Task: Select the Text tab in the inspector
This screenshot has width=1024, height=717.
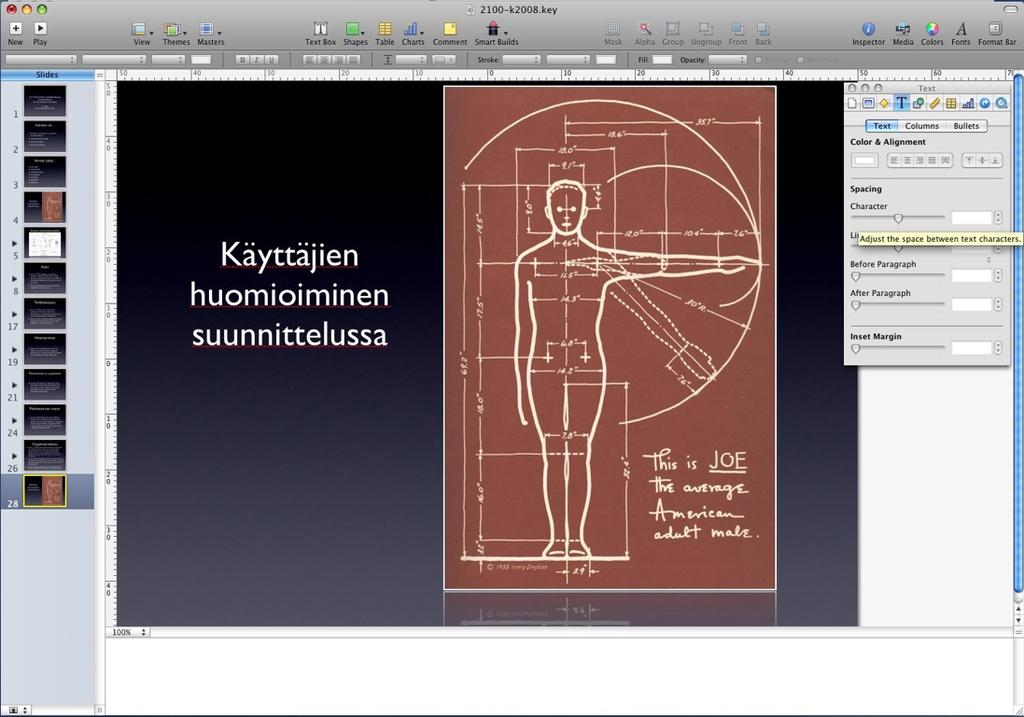Action: tap(882, 126)
